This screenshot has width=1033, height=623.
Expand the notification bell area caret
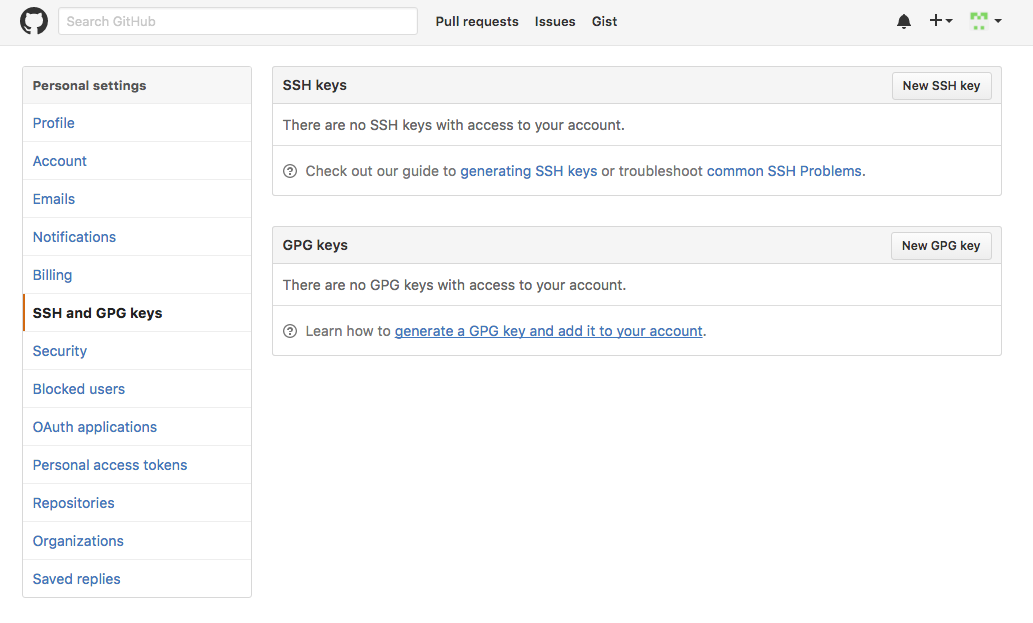(x=904, y=20)
